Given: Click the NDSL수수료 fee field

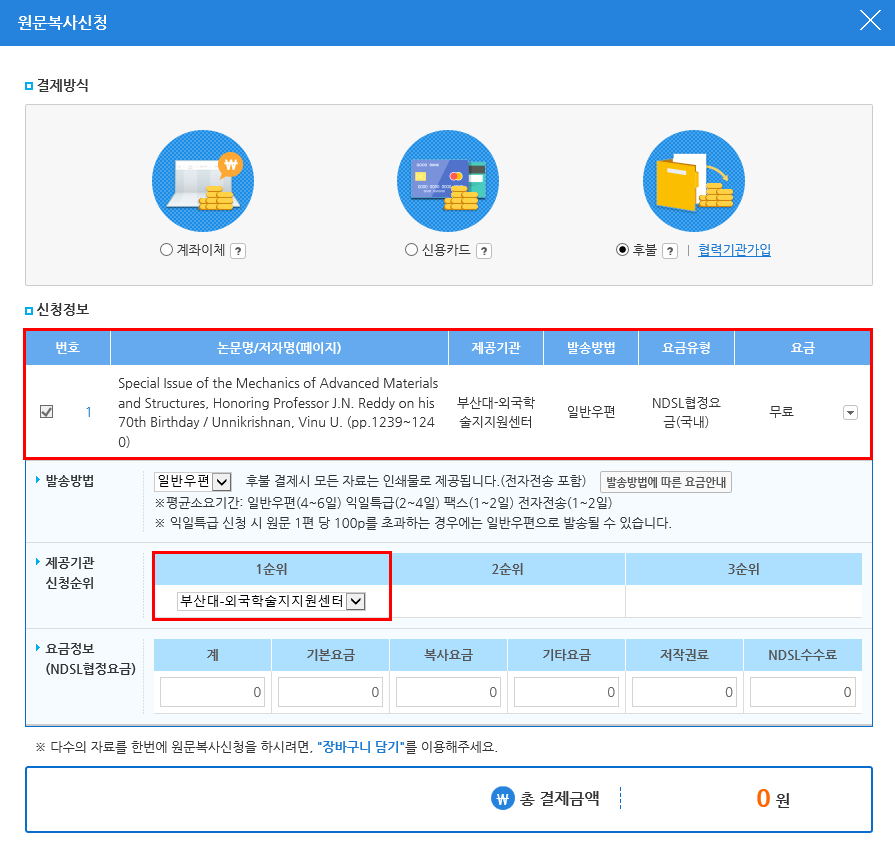Looking at the screenshot, I should click(x=803, y=692).
